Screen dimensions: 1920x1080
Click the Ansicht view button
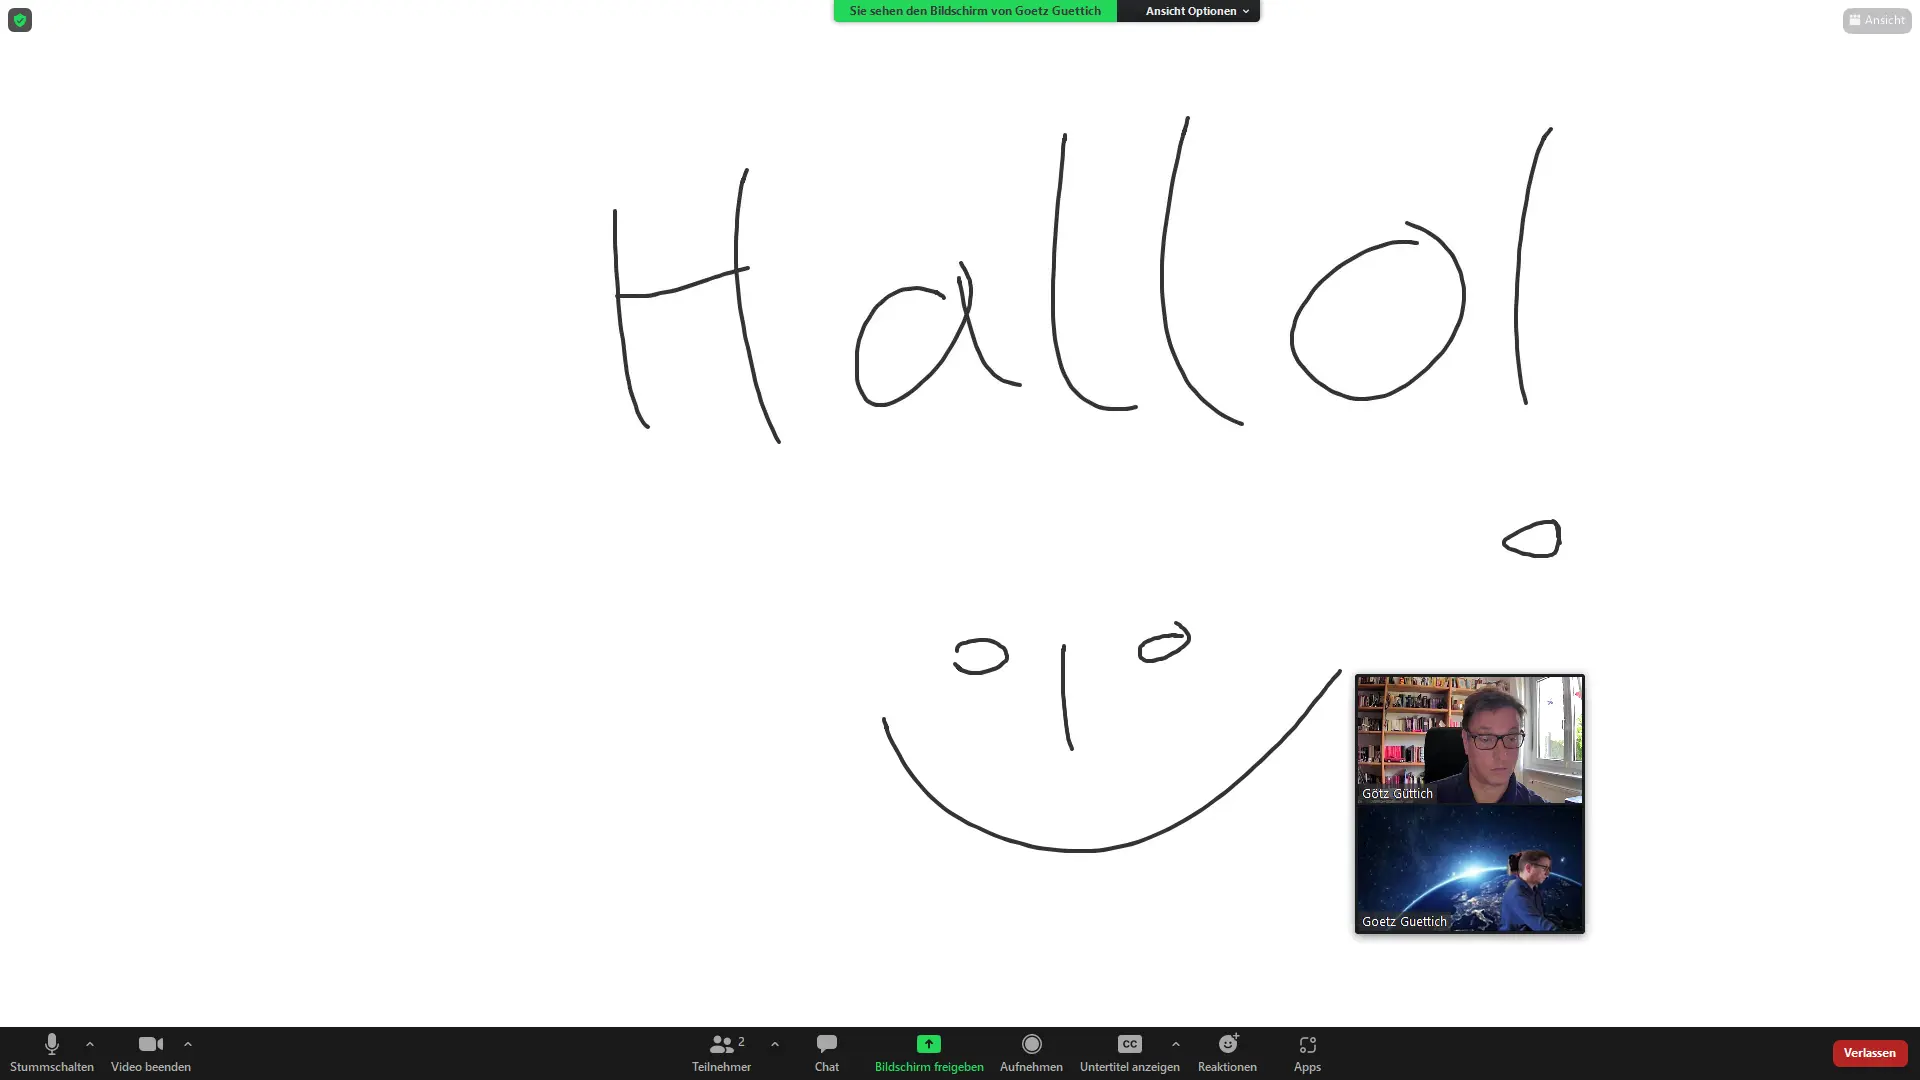1876,20
